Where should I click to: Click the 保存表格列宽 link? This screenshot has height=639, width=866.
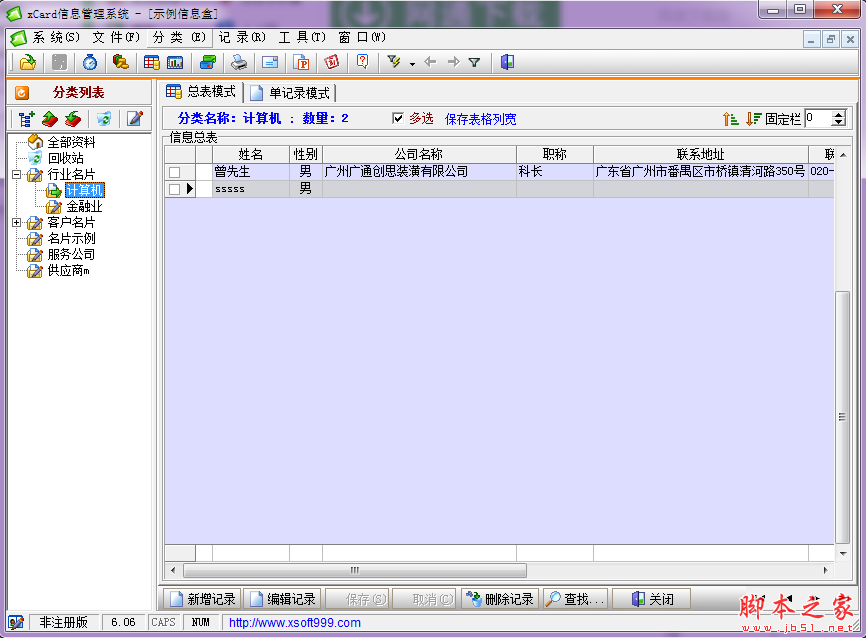coord(481,119)
